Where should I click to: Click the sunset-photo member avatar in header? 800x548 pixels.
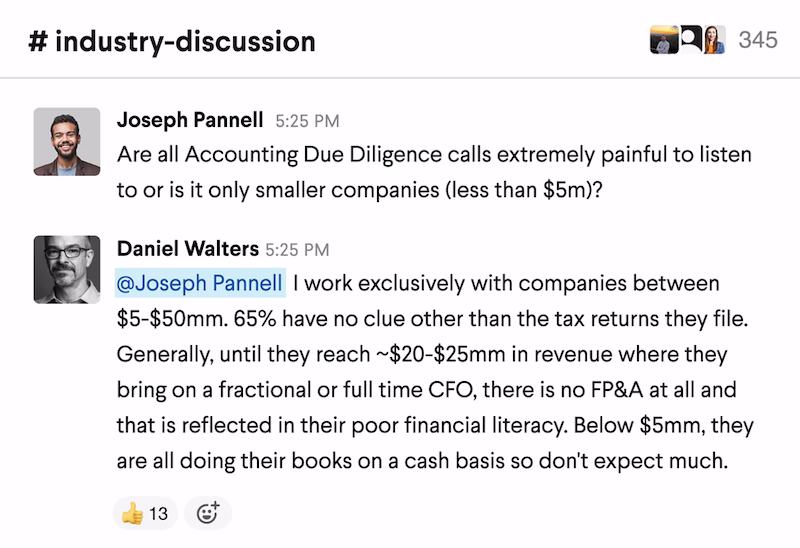click(664, 40)
